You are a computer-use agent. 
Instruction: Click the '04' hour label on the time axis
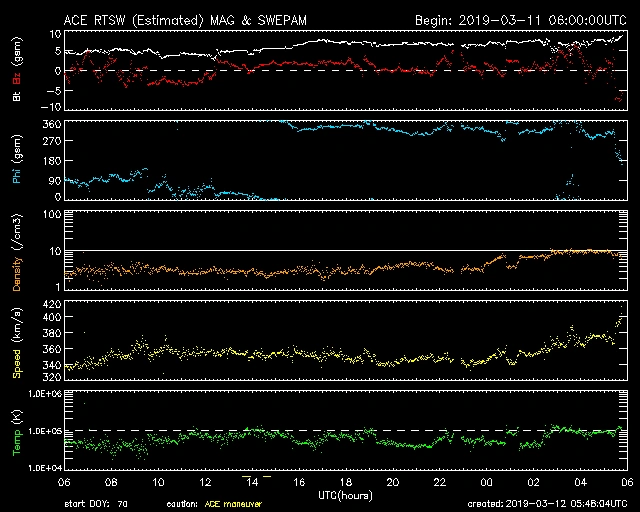[580, 482]
